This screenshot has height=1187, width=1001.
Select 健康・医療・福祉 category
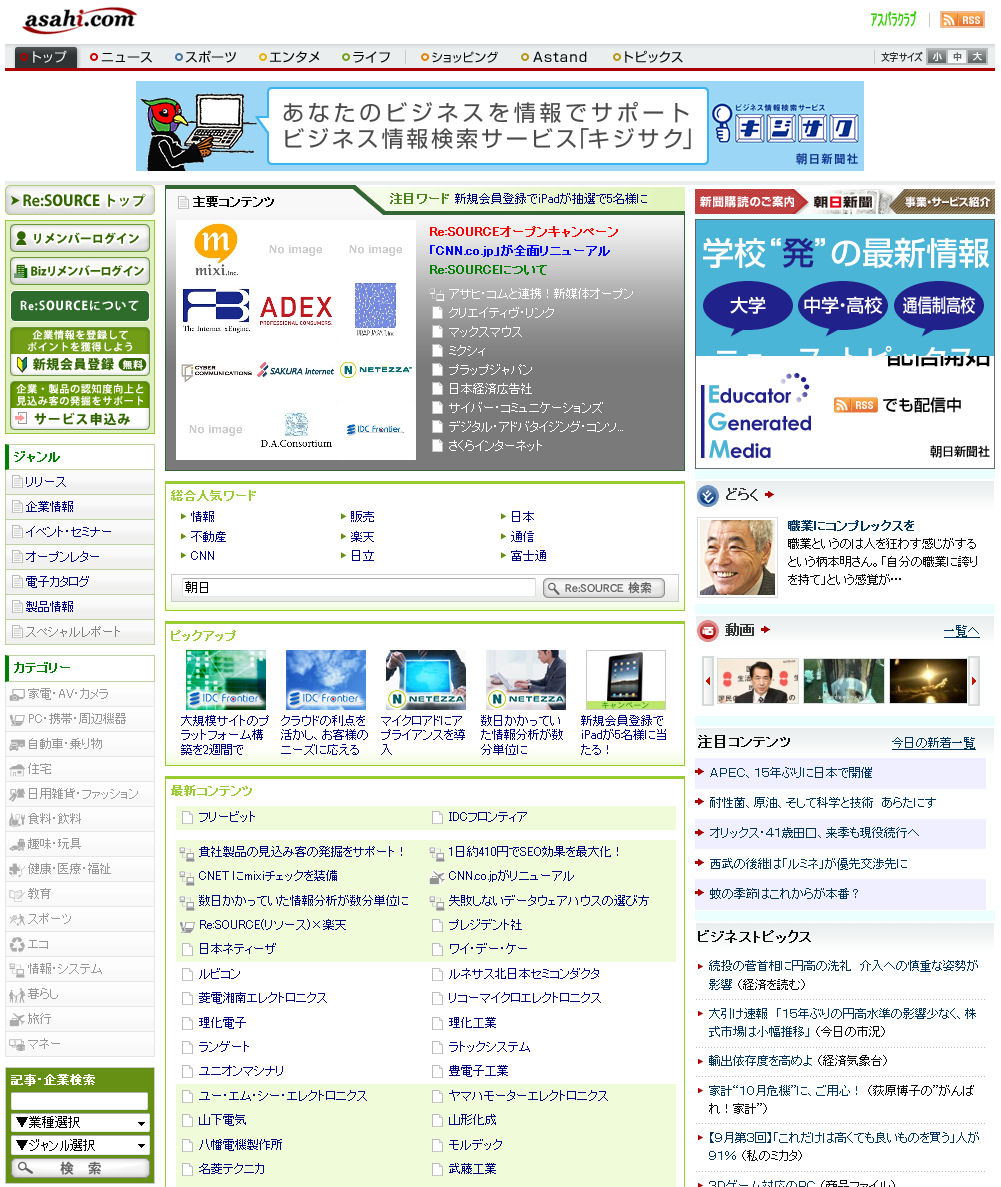coord(80,868)
